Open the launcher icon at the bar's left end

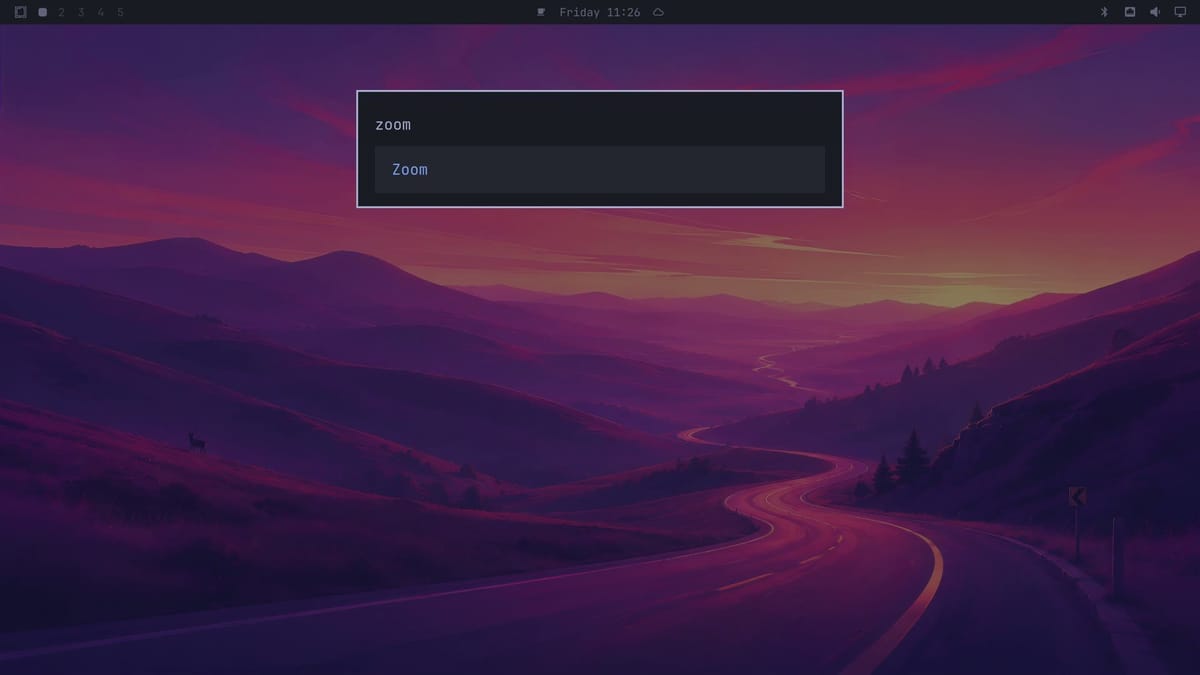click(x=20, y=12)
